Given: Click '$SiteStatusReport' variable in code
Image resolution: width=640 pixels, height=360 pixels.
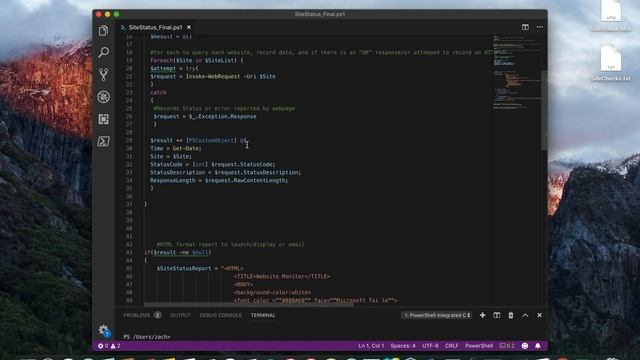Looking at the screenshot, I should [184, 268].
